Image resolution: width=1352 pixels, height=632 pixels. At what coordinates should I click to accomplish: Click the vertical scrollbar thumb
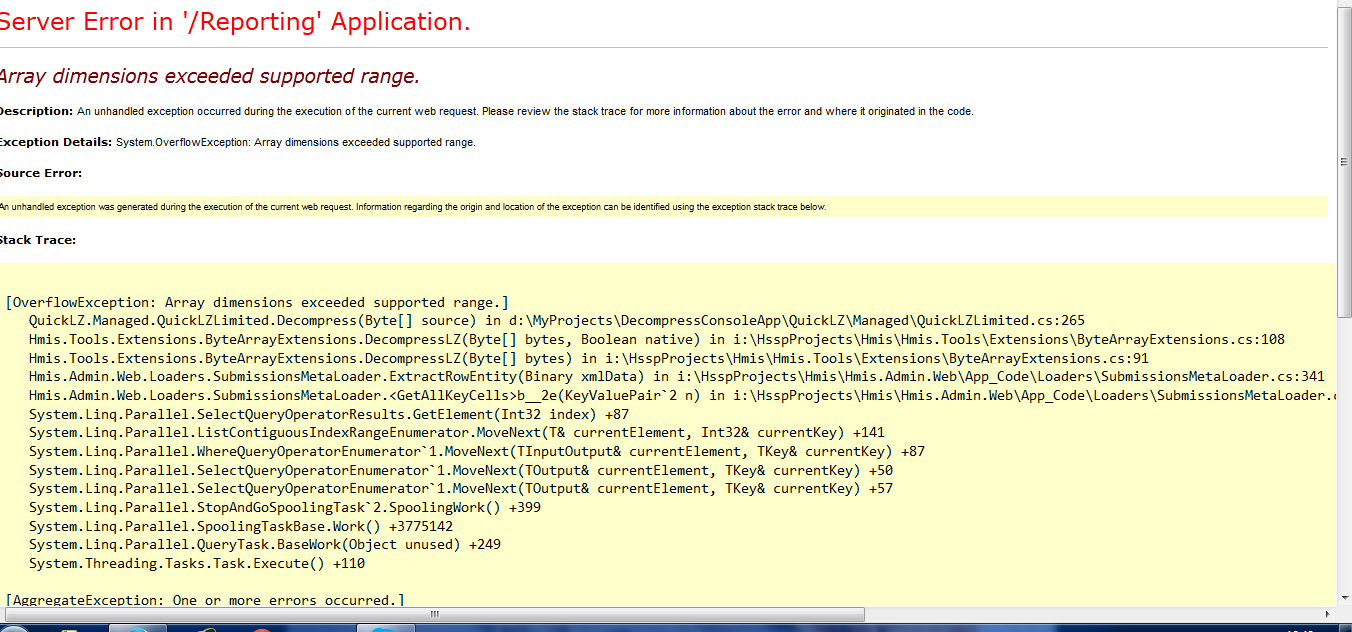coord(1344,162)
